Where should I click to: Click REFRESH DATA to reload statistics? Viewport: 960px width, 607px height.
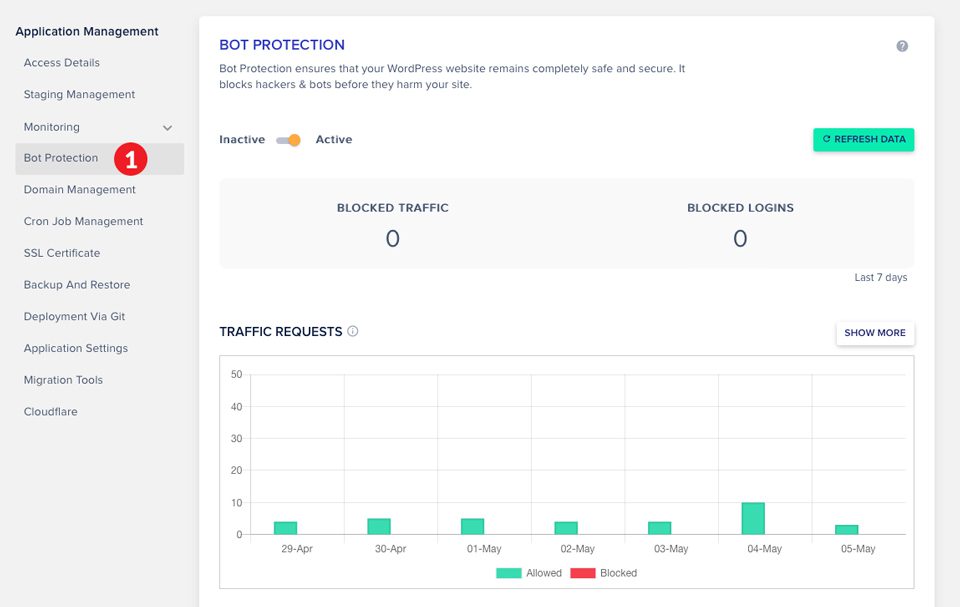[863, 139]
